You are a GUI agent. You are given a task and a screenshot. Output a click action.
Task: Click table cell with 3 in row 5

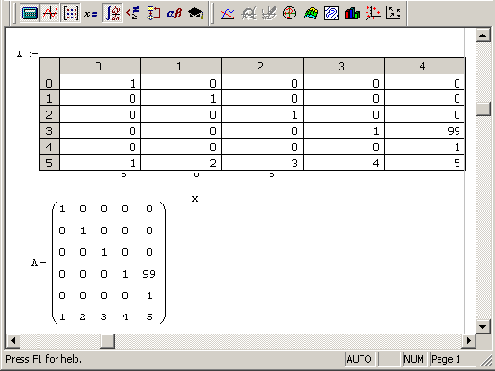(x=262, y=163)
